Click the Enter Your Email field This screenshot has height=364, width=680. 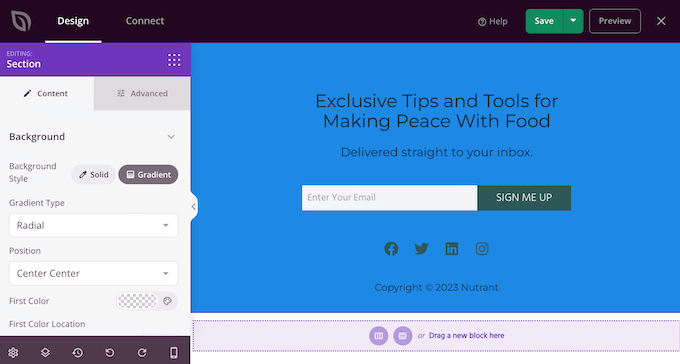[x=389, y=198]
